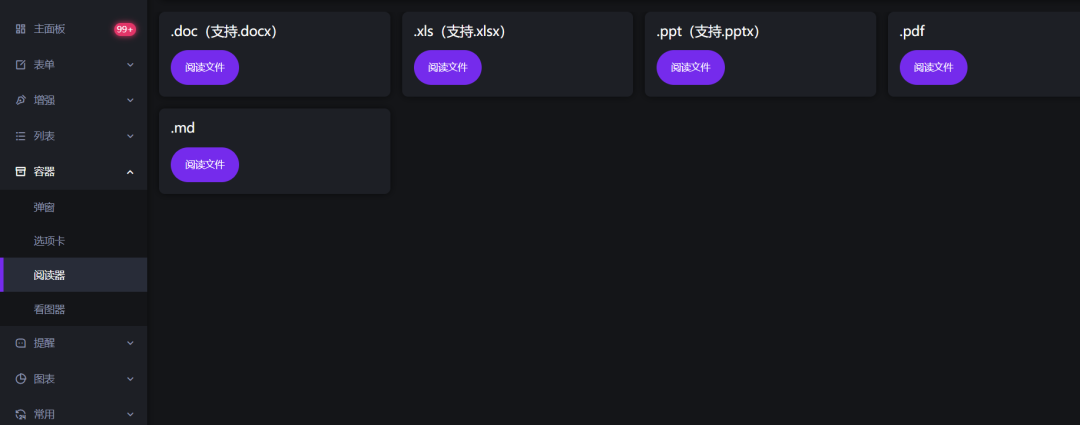Select the active 阅读器 menu item

(x=74, y=275)
